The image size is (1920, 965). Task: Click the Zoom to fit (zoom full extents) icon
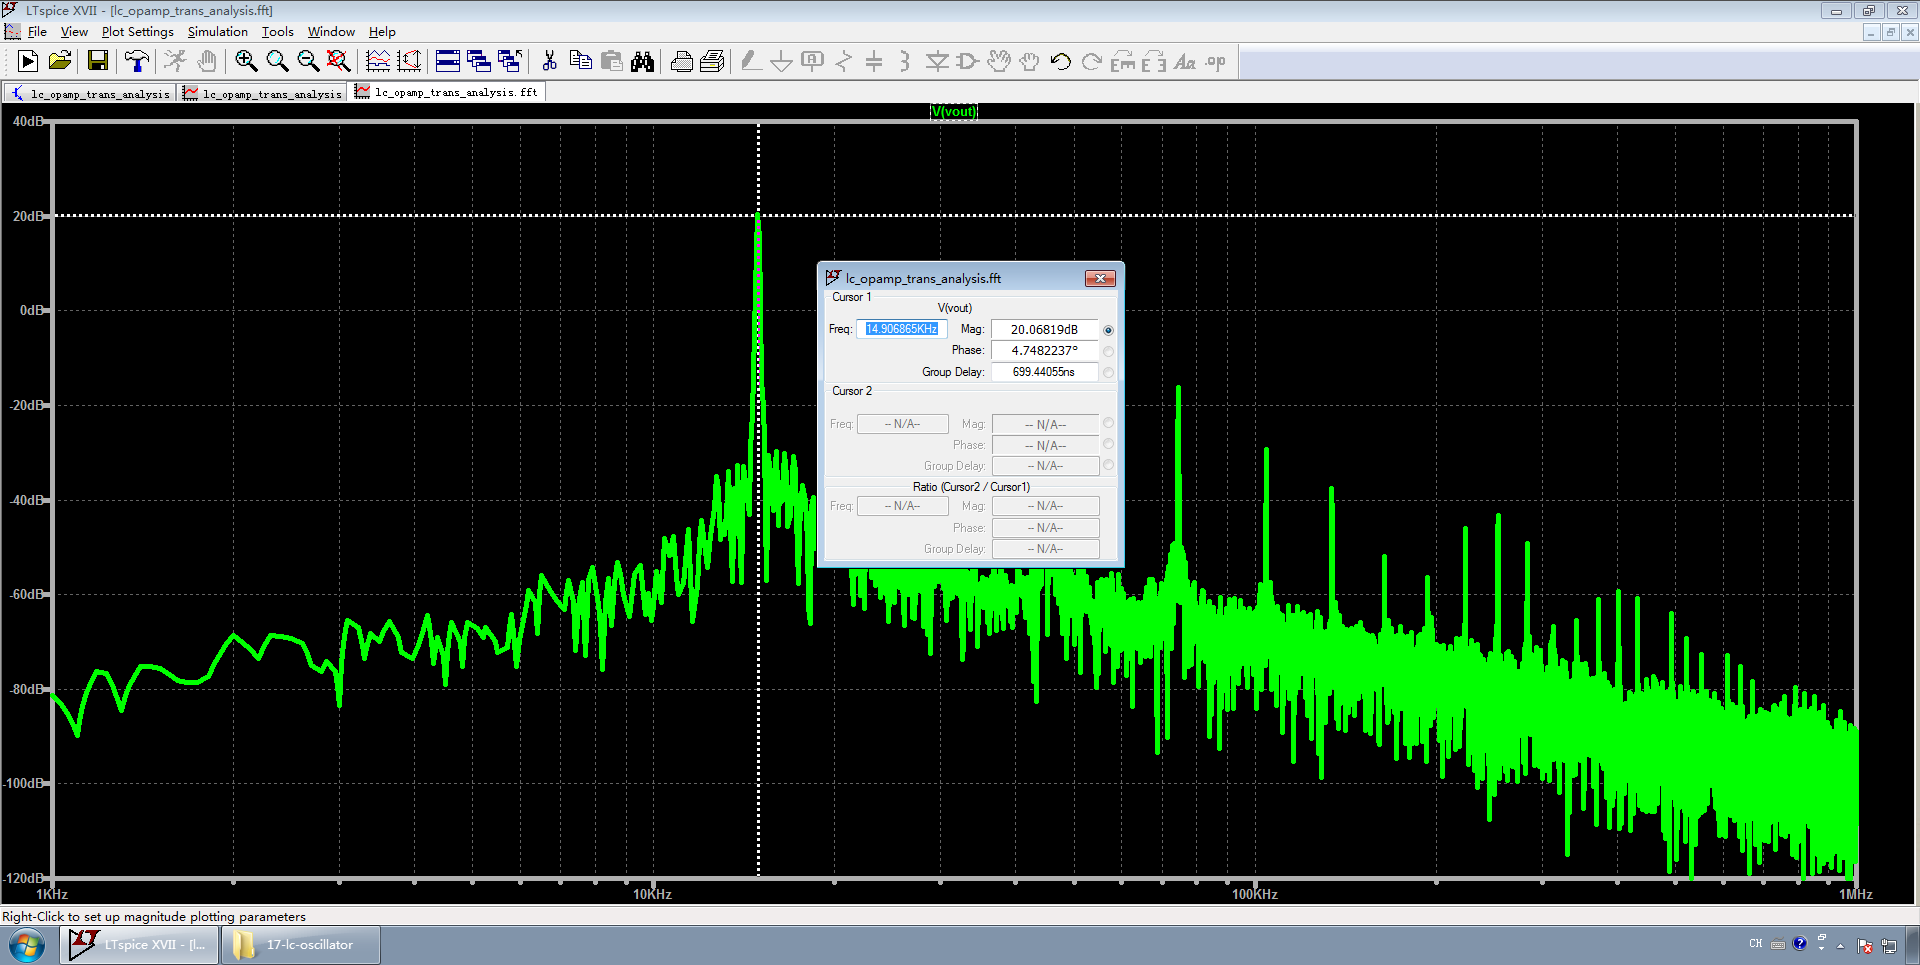point(339,62)
